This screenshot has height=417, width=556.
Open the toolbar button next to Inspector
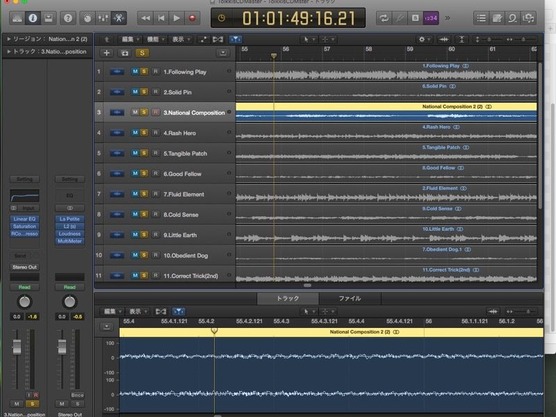[48, 18]
